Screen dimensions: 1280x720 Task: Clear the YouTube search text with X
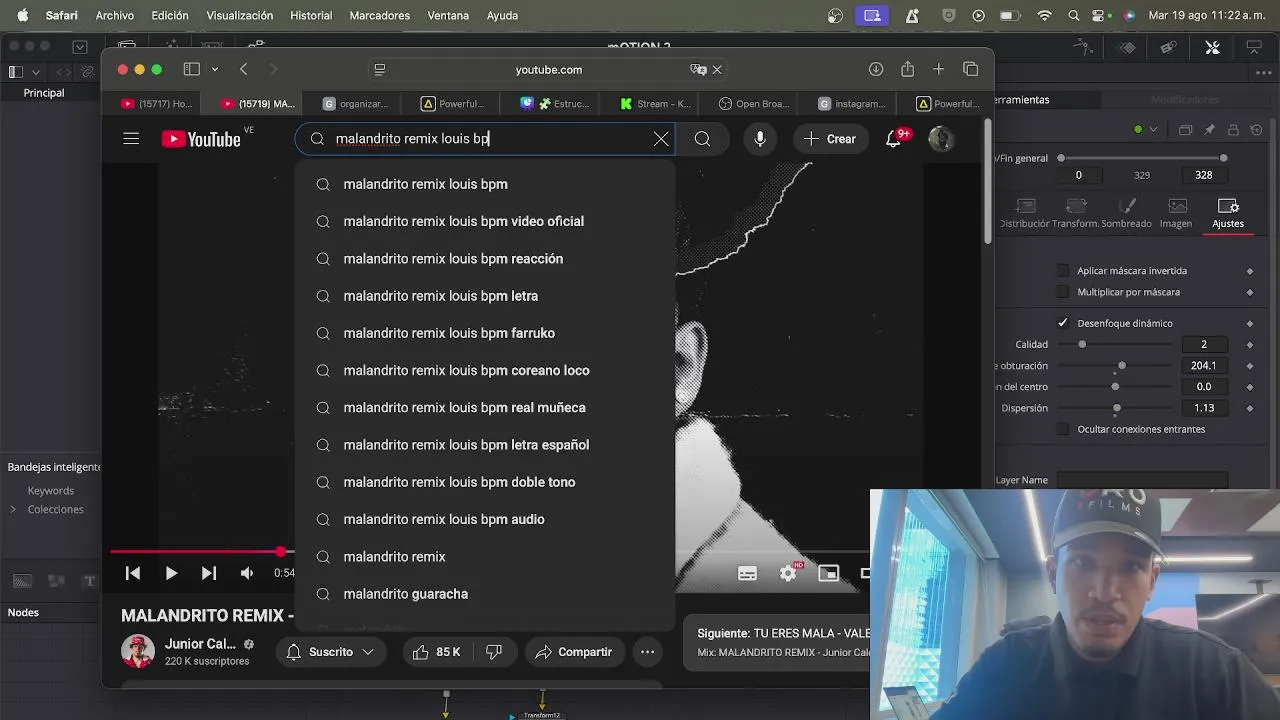pos(661,139)
